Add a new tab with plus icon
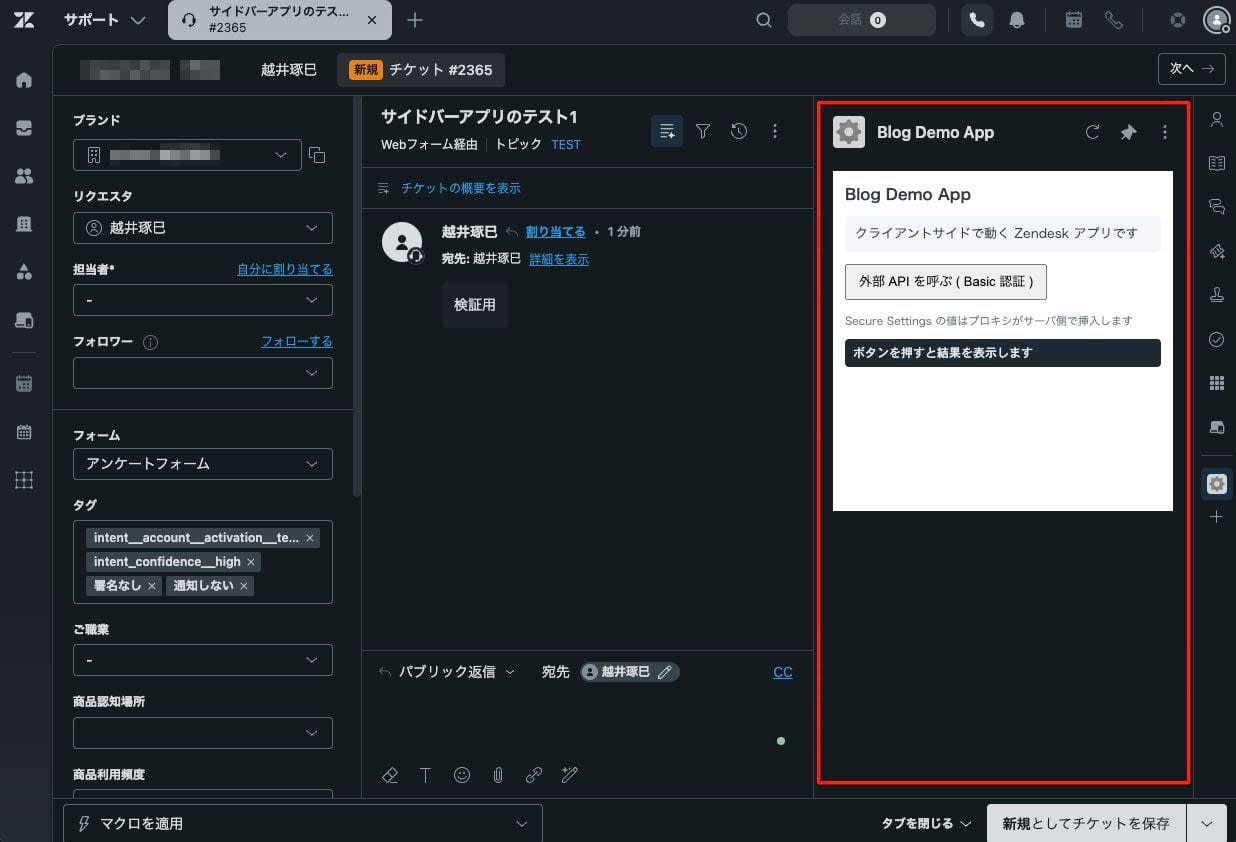This screenshot has width=1236, height=842. point(415,20)
